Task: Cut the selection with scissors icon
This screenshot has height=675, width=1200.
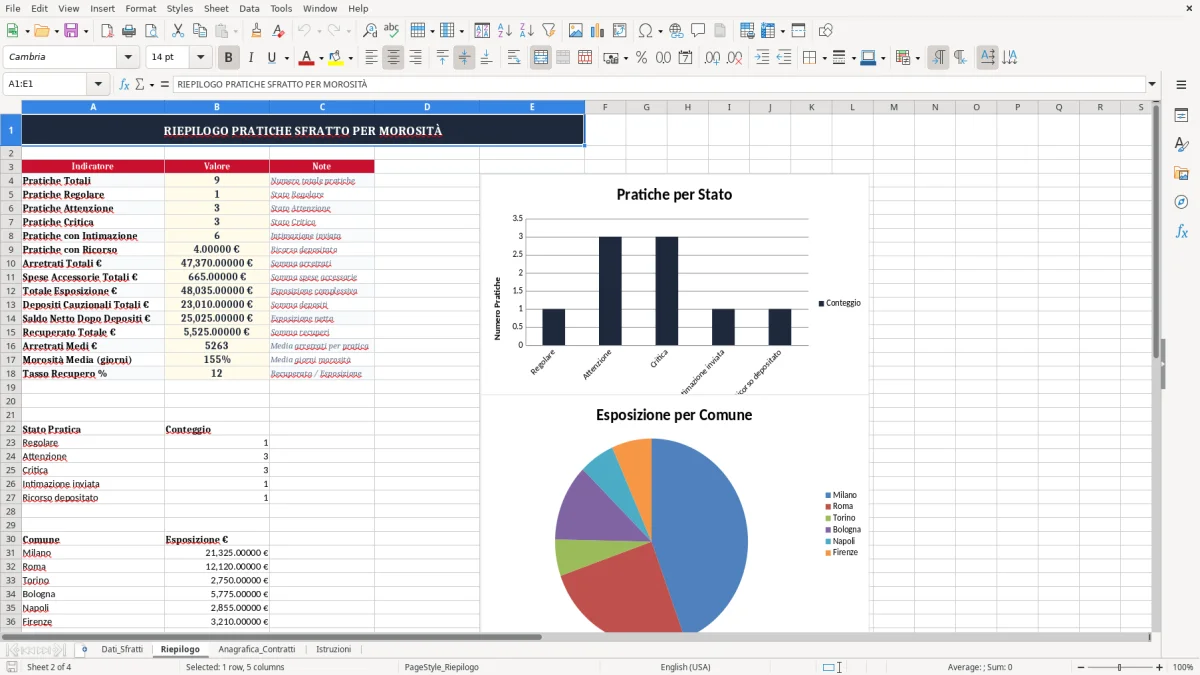Action: tap(177, 31)
